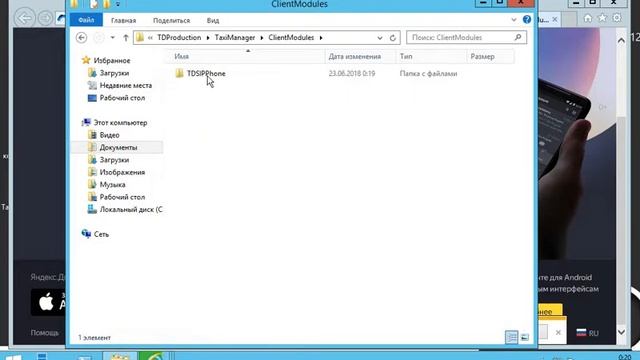Open the Музыка folder in the sidebar
The height and width of the screenshot is (360, 640).
tap(112, 185)
